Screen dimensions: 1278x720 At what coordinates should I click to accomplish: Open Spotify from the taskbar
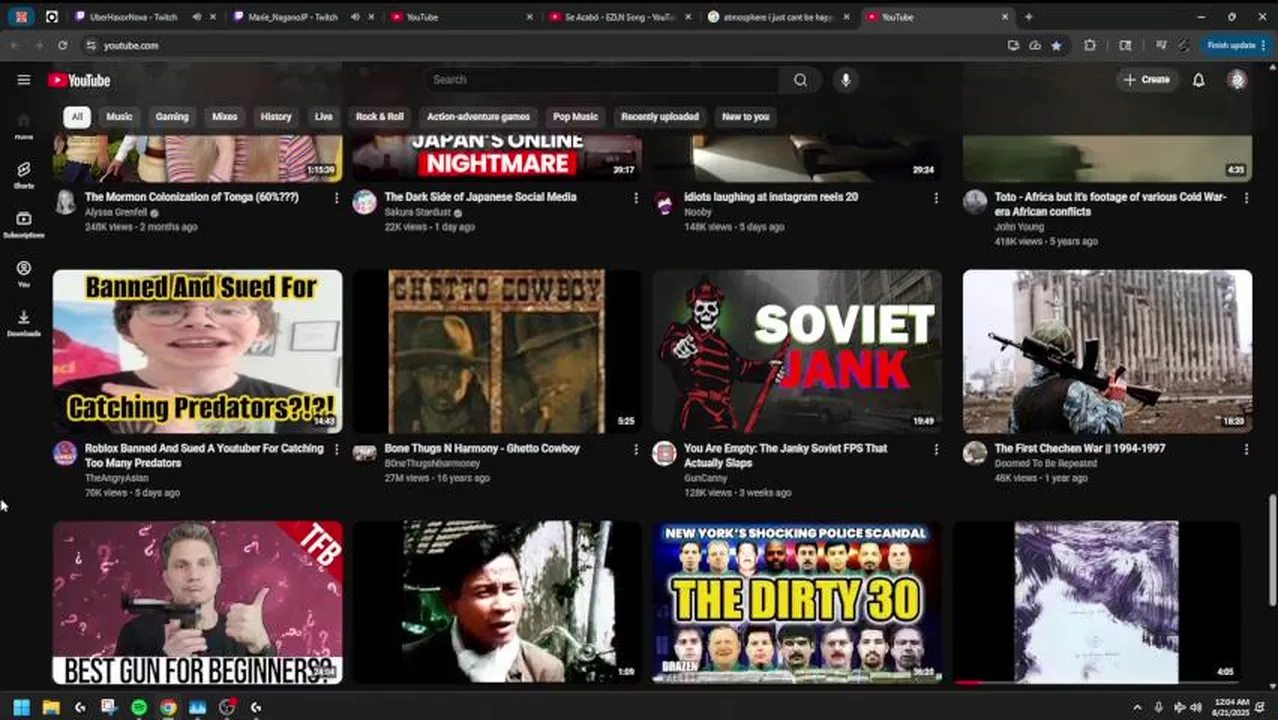tap(139, 707)
